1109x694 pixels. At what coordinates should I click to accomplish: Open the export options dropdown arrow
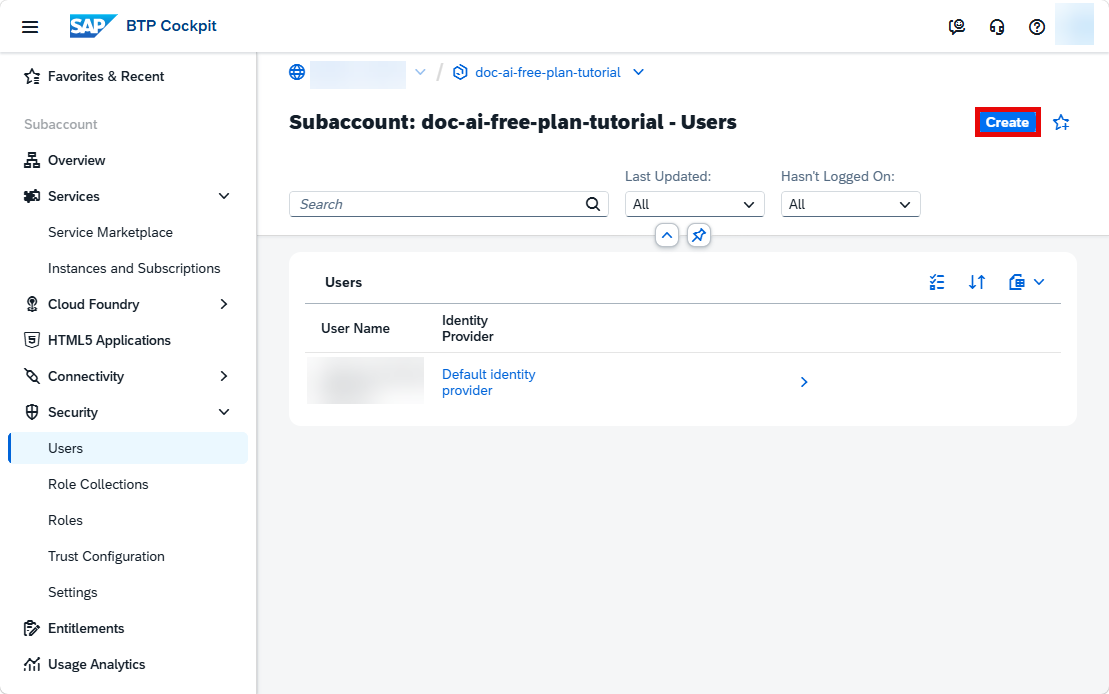[1039, 282]
